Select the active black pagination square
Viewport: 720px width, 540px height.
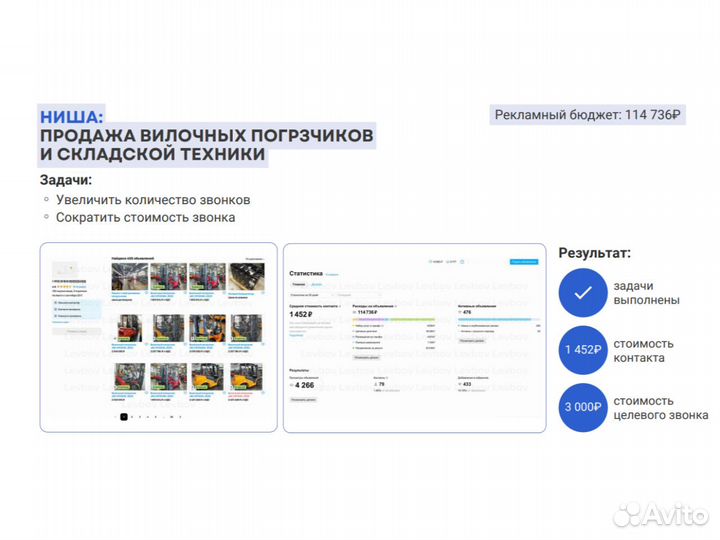124,417
